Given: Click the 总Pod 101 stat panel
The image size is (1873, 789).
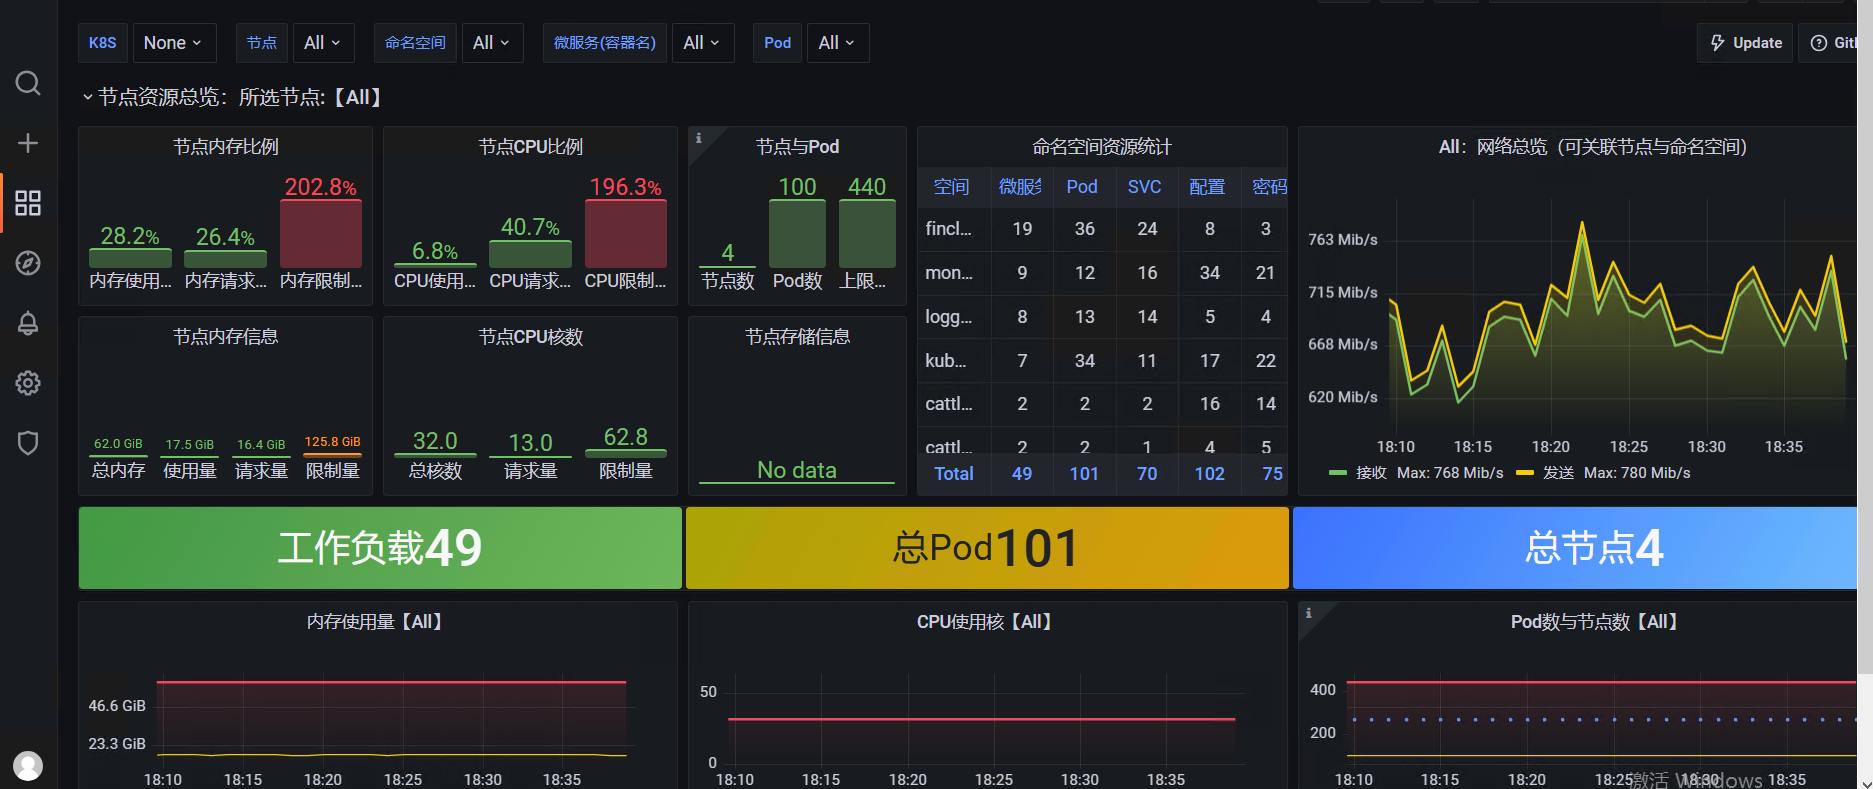Looking at the screenshot, I should (x=987, y=548).
